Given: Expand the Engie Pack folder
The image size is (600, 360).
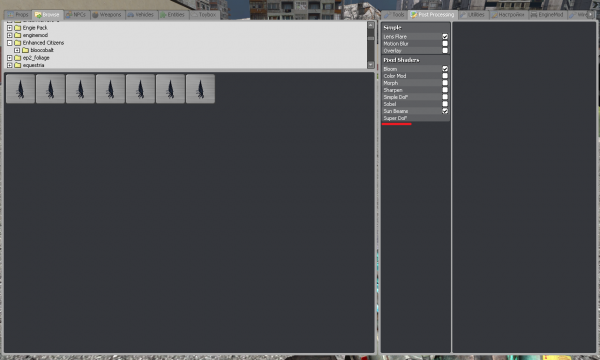Looking at the screenshot, I should [x=10, y=28].
